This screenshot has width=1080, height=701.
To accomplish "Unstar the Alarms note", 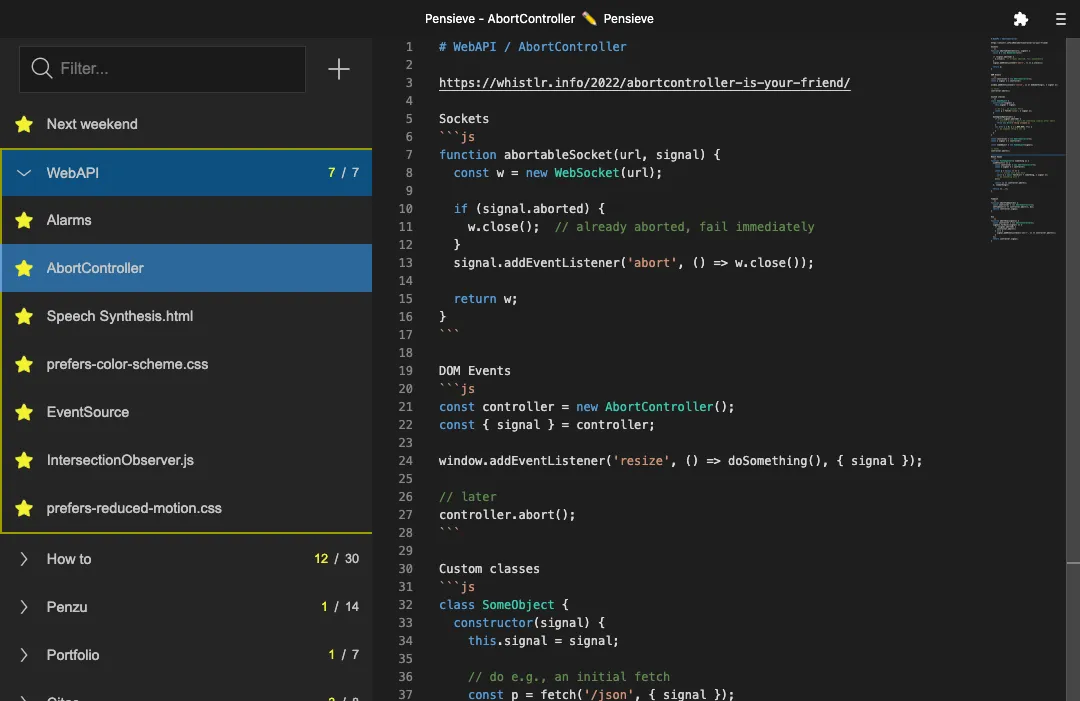I will click(24, 220).
